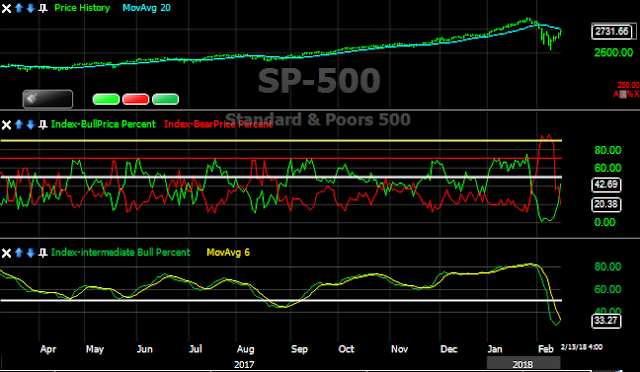Click the Dec month label
The width and height of the screenshot is (640, 372).
click(449, 349)
